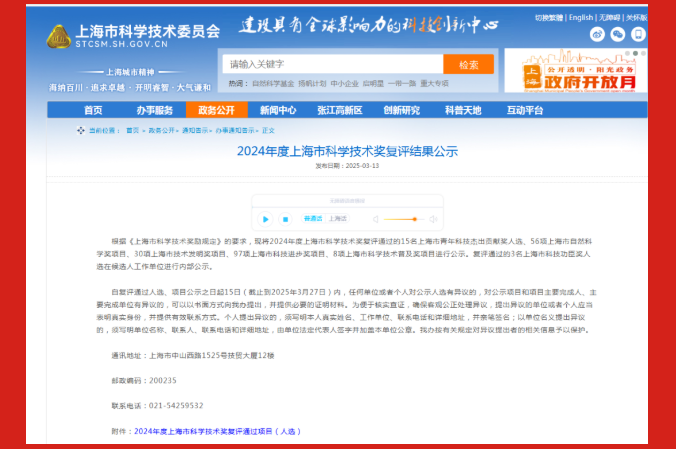677x449 pixels.
Task: Play the article audio reading
Action: (x=266, y=218)
